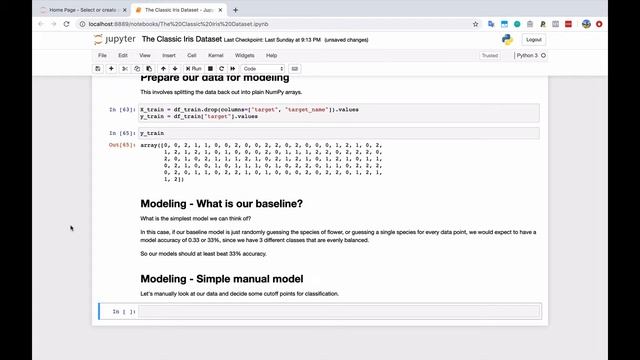This screenshot has height=360, width=640.
Task: Copy selected cells icon
Action: pos(137,69)
